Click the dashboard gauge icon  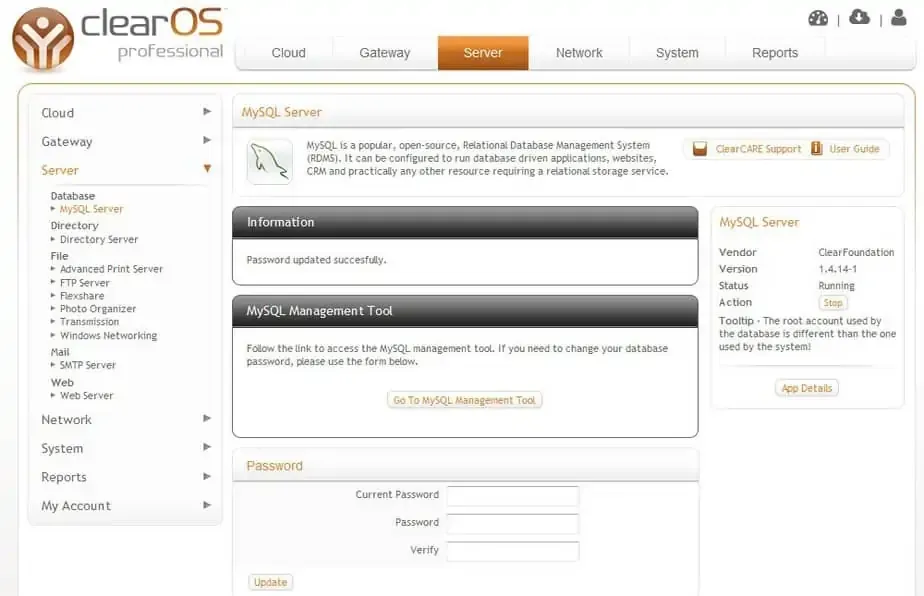click(818, 17)
